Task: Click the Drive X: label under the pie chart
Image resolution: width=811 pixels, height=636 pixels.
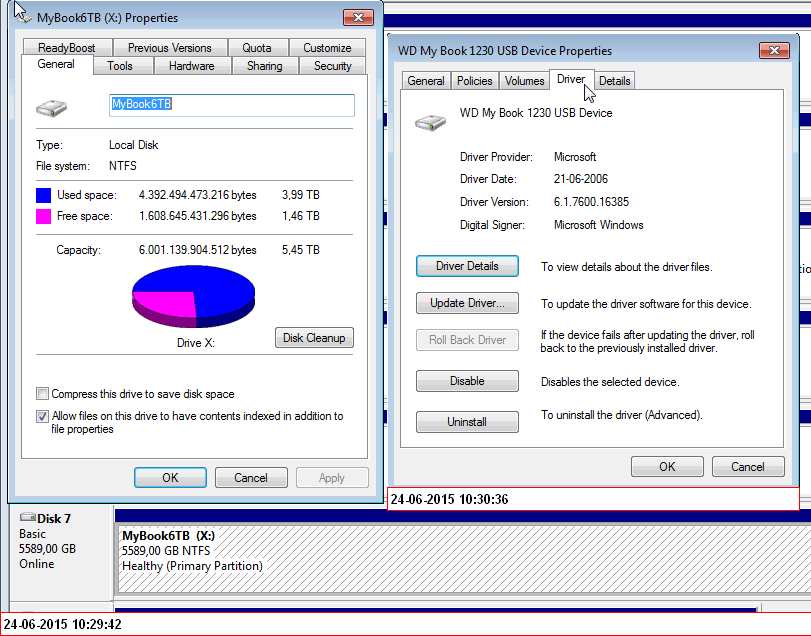Action: pos(196,343)
